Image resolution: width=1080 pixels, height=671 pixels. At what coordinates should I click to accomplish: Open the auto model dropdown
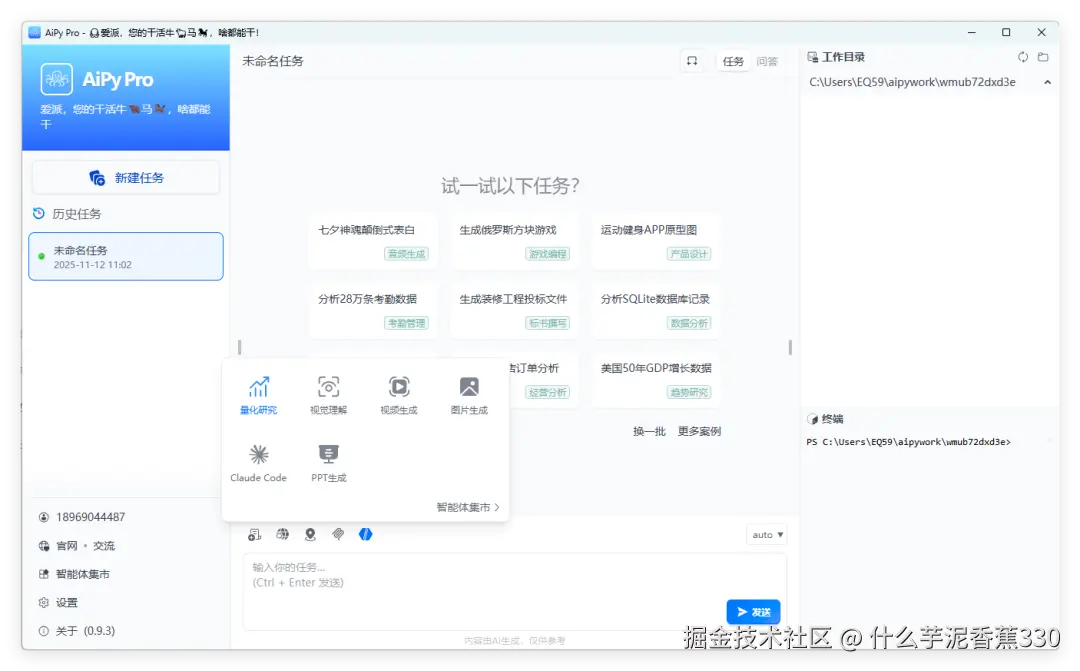coord(767,535)
